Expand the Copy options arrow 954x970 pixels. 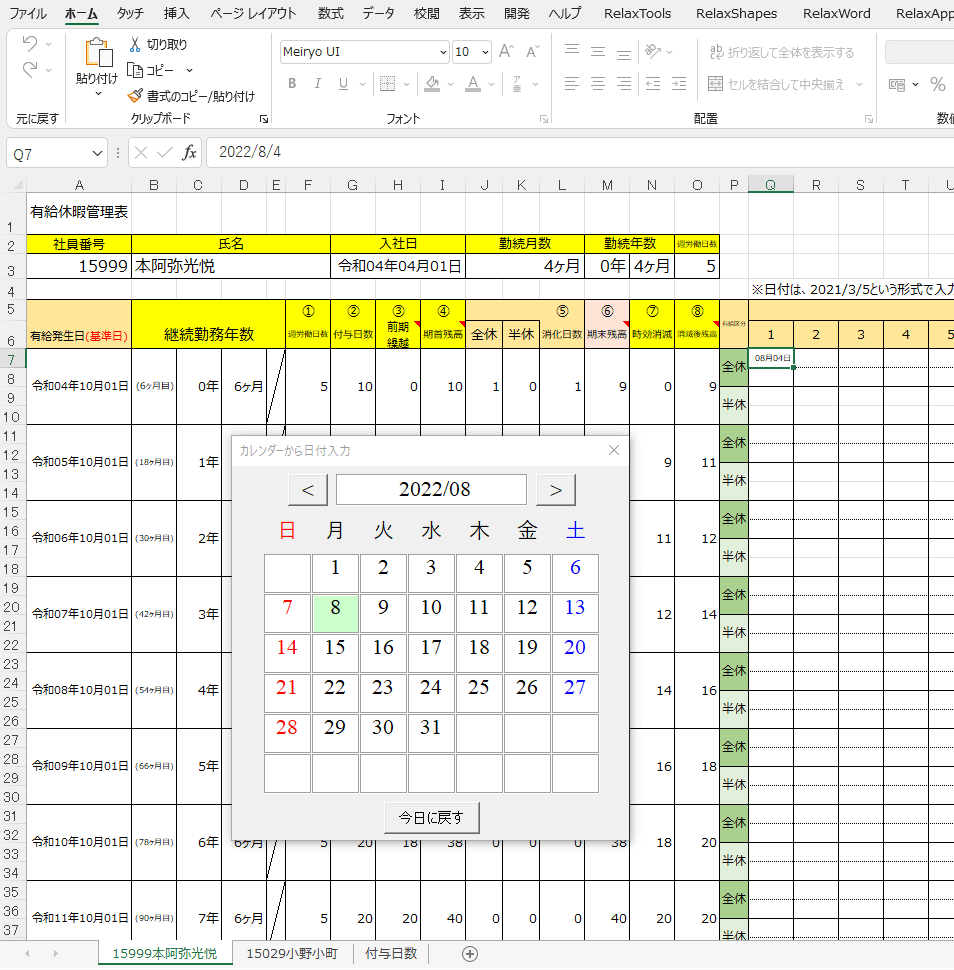point(189,71)
